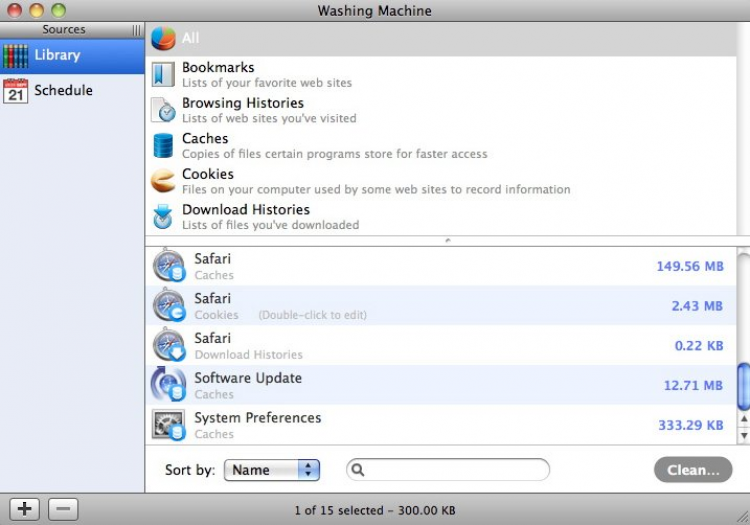The image size is (750, 525).
Task: Click the 333.29 KB size value
Action: tap(691, 425)
